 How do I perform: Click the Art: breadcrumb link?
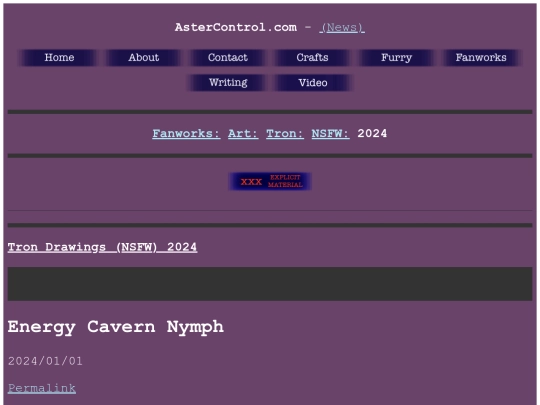click(243, 134)
